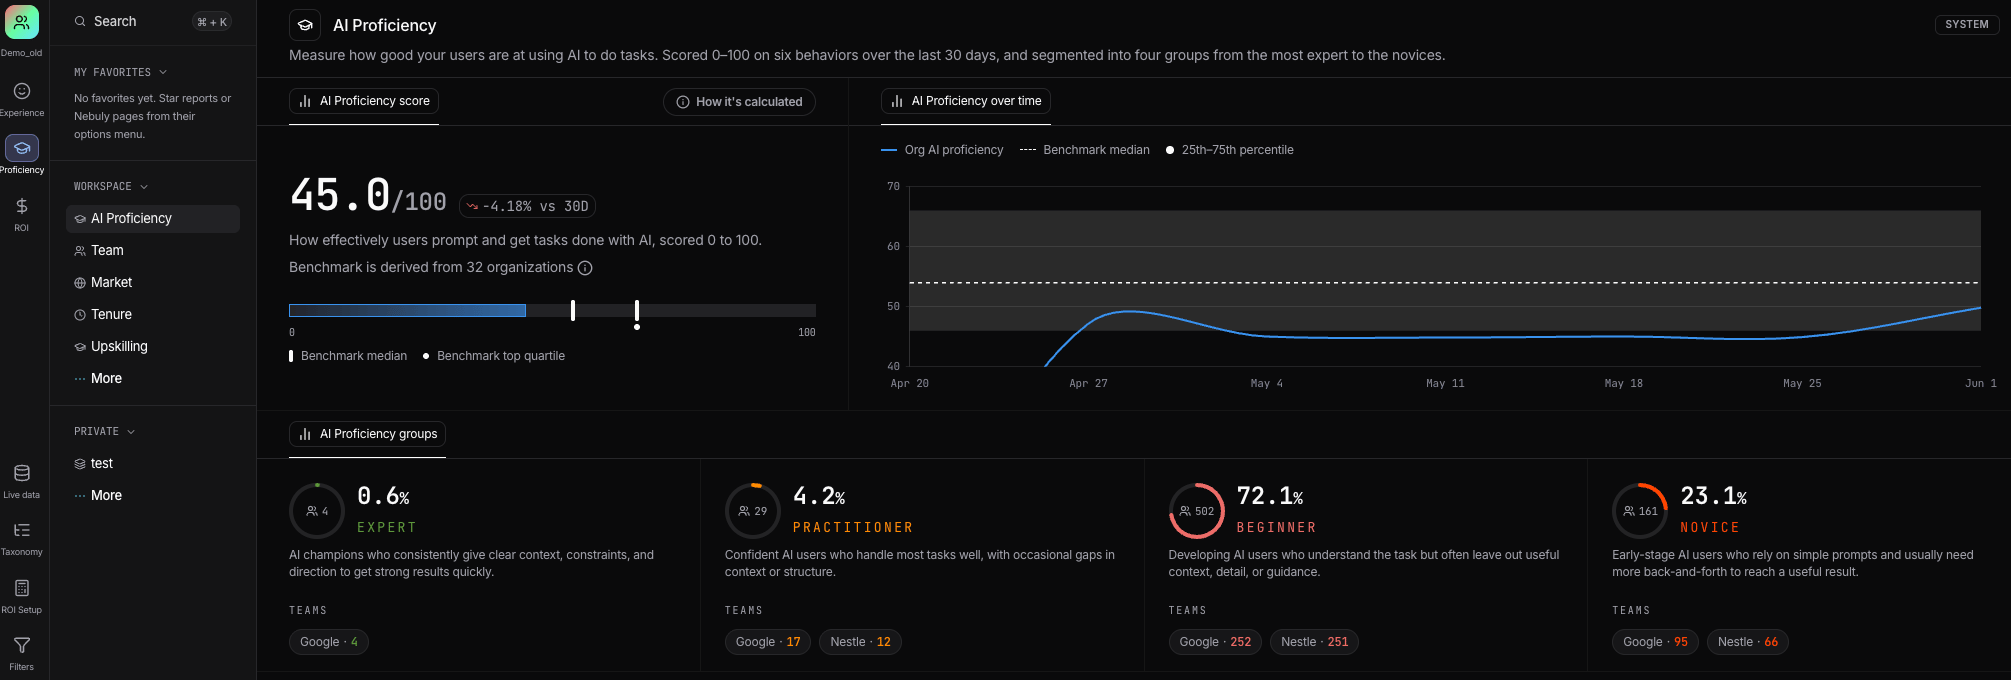
Task: Open the Filters funnel icon
Action: 22,645
